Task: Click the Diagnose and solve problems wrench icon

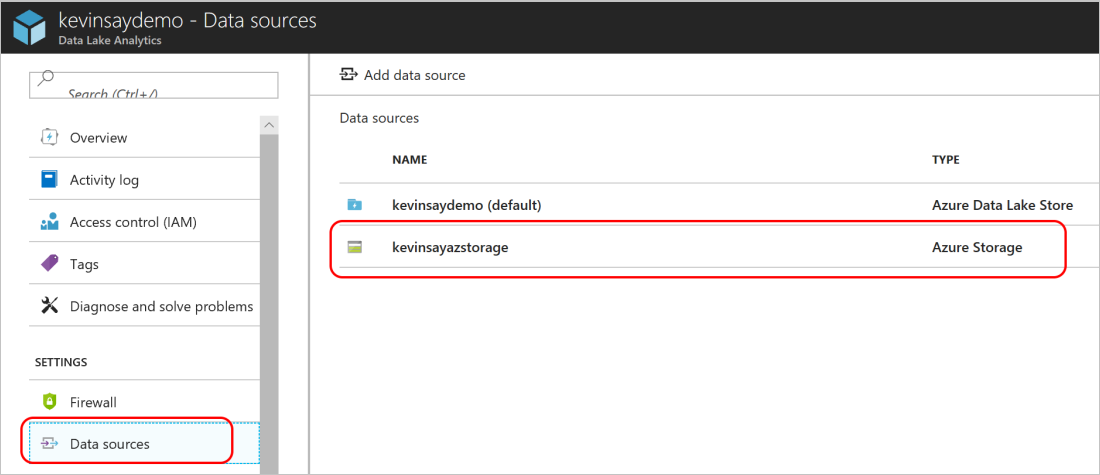Action: 49,306
